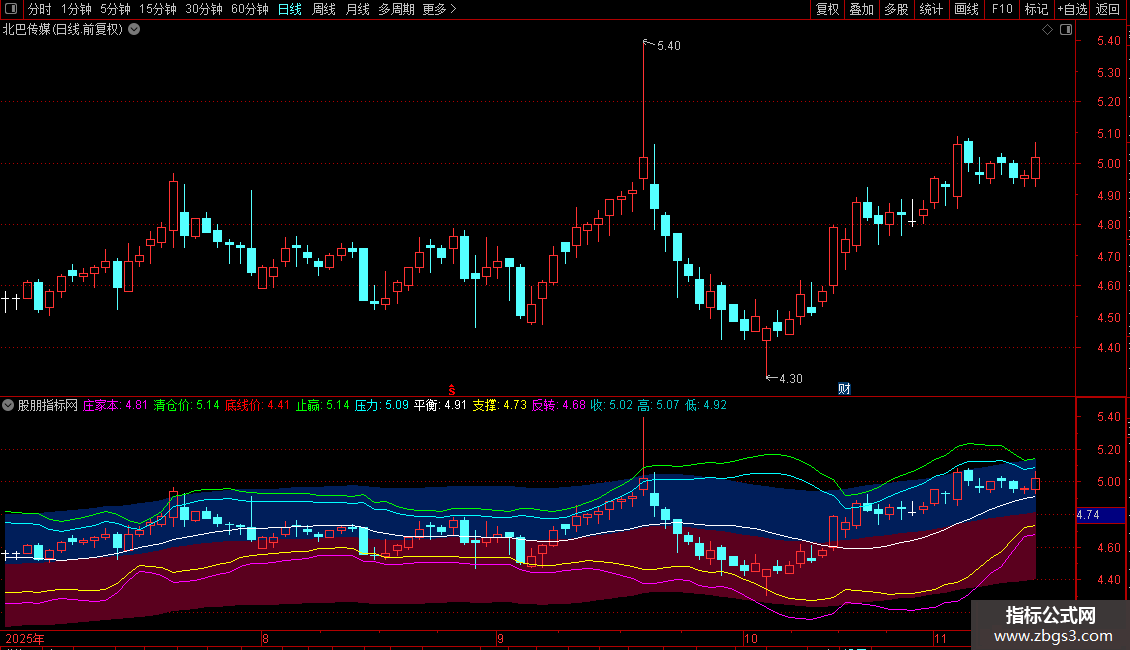Click the blue 财 financial marker icon

[844, 389]
